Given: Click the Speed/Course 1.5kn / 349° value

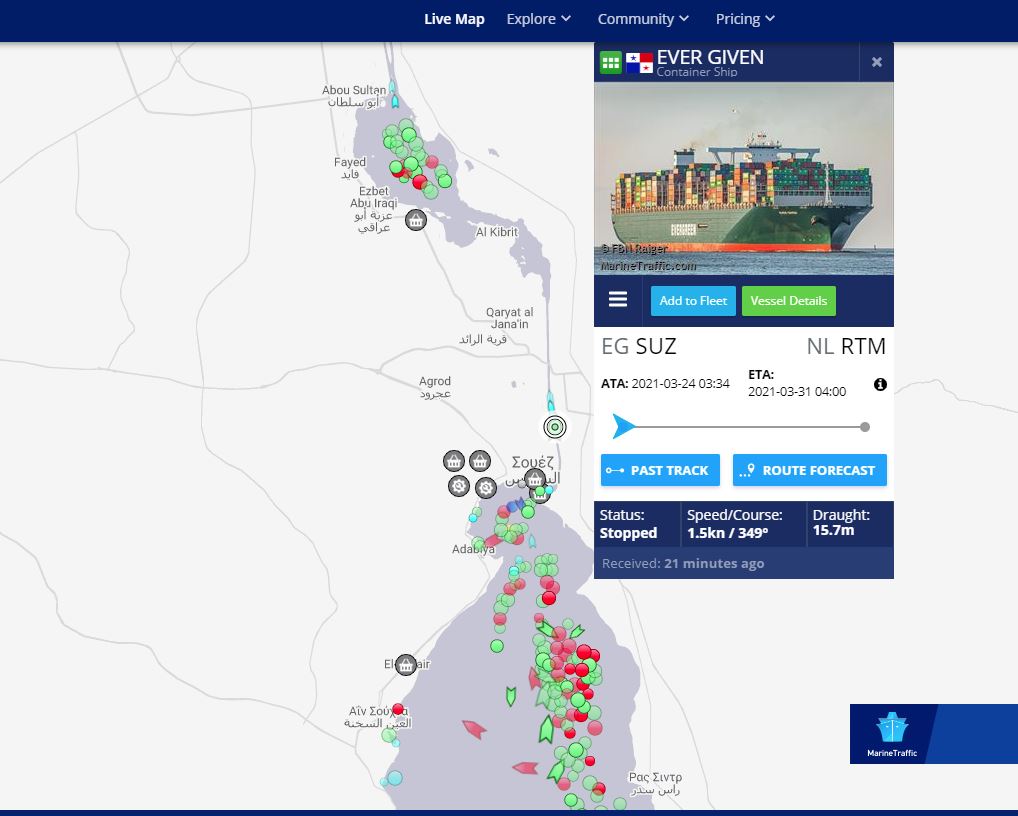Looking at the screenshot, I should pyautogui.click(x=727, y=533).
